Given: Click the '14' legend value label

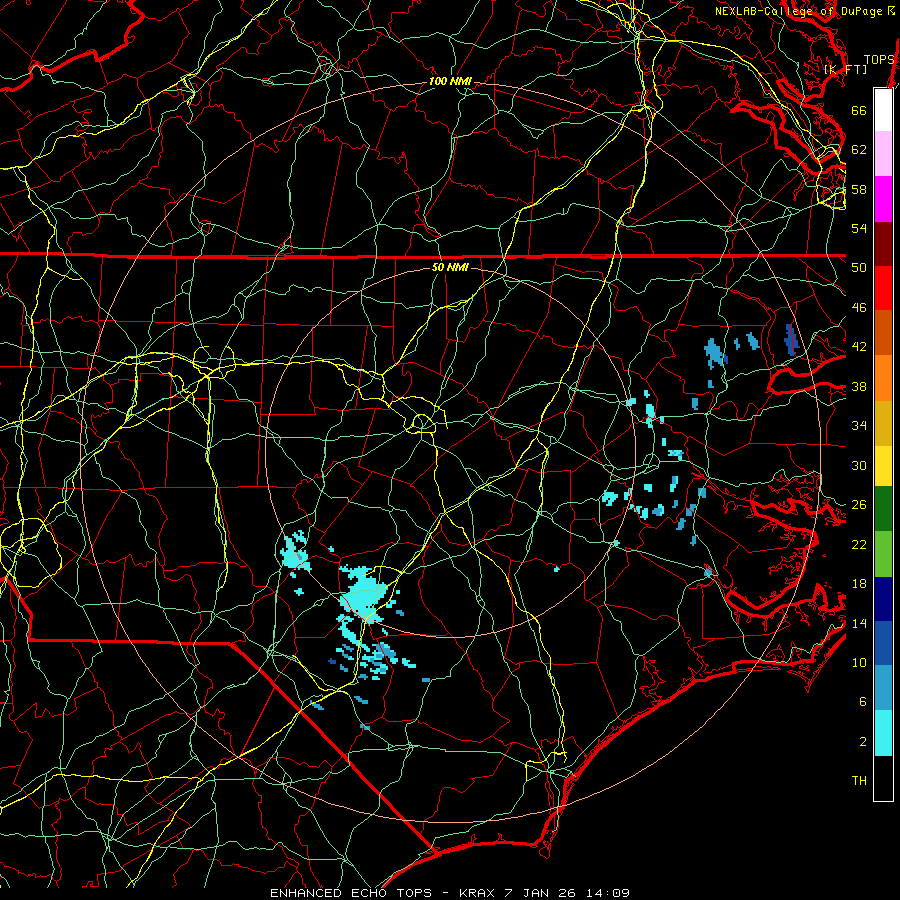Looking at the screenshot, I should click(859, 623).
